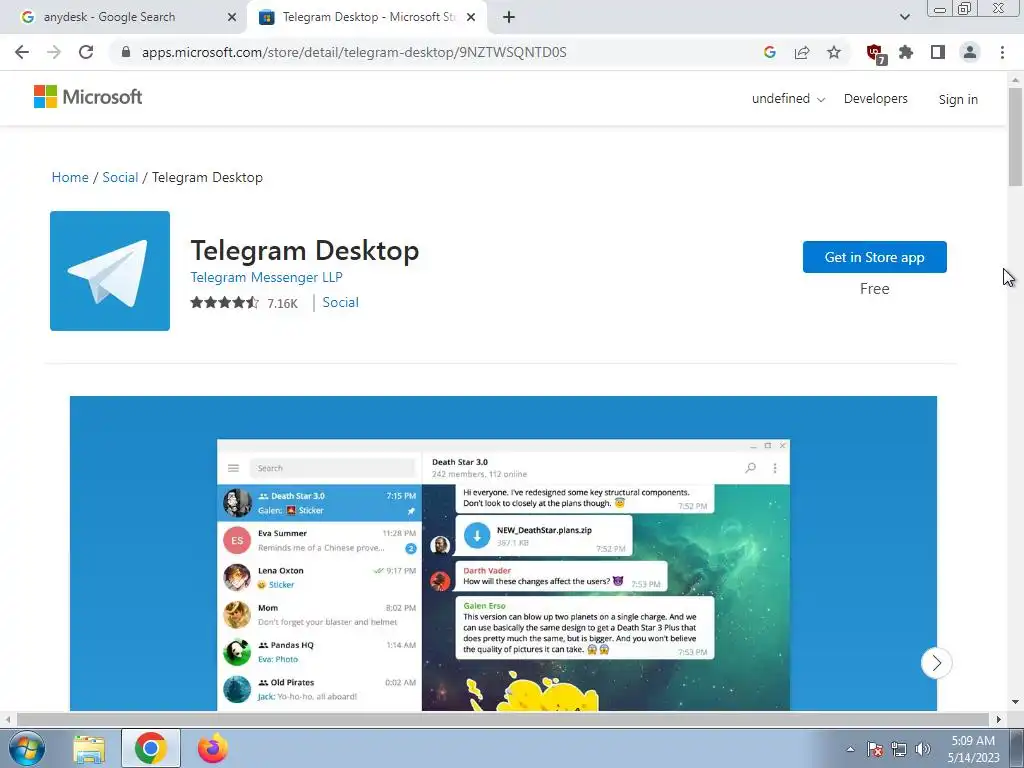Click the Chrome taskbar icon
This screenshot has width=1024, height=768.
pos(151,748)
